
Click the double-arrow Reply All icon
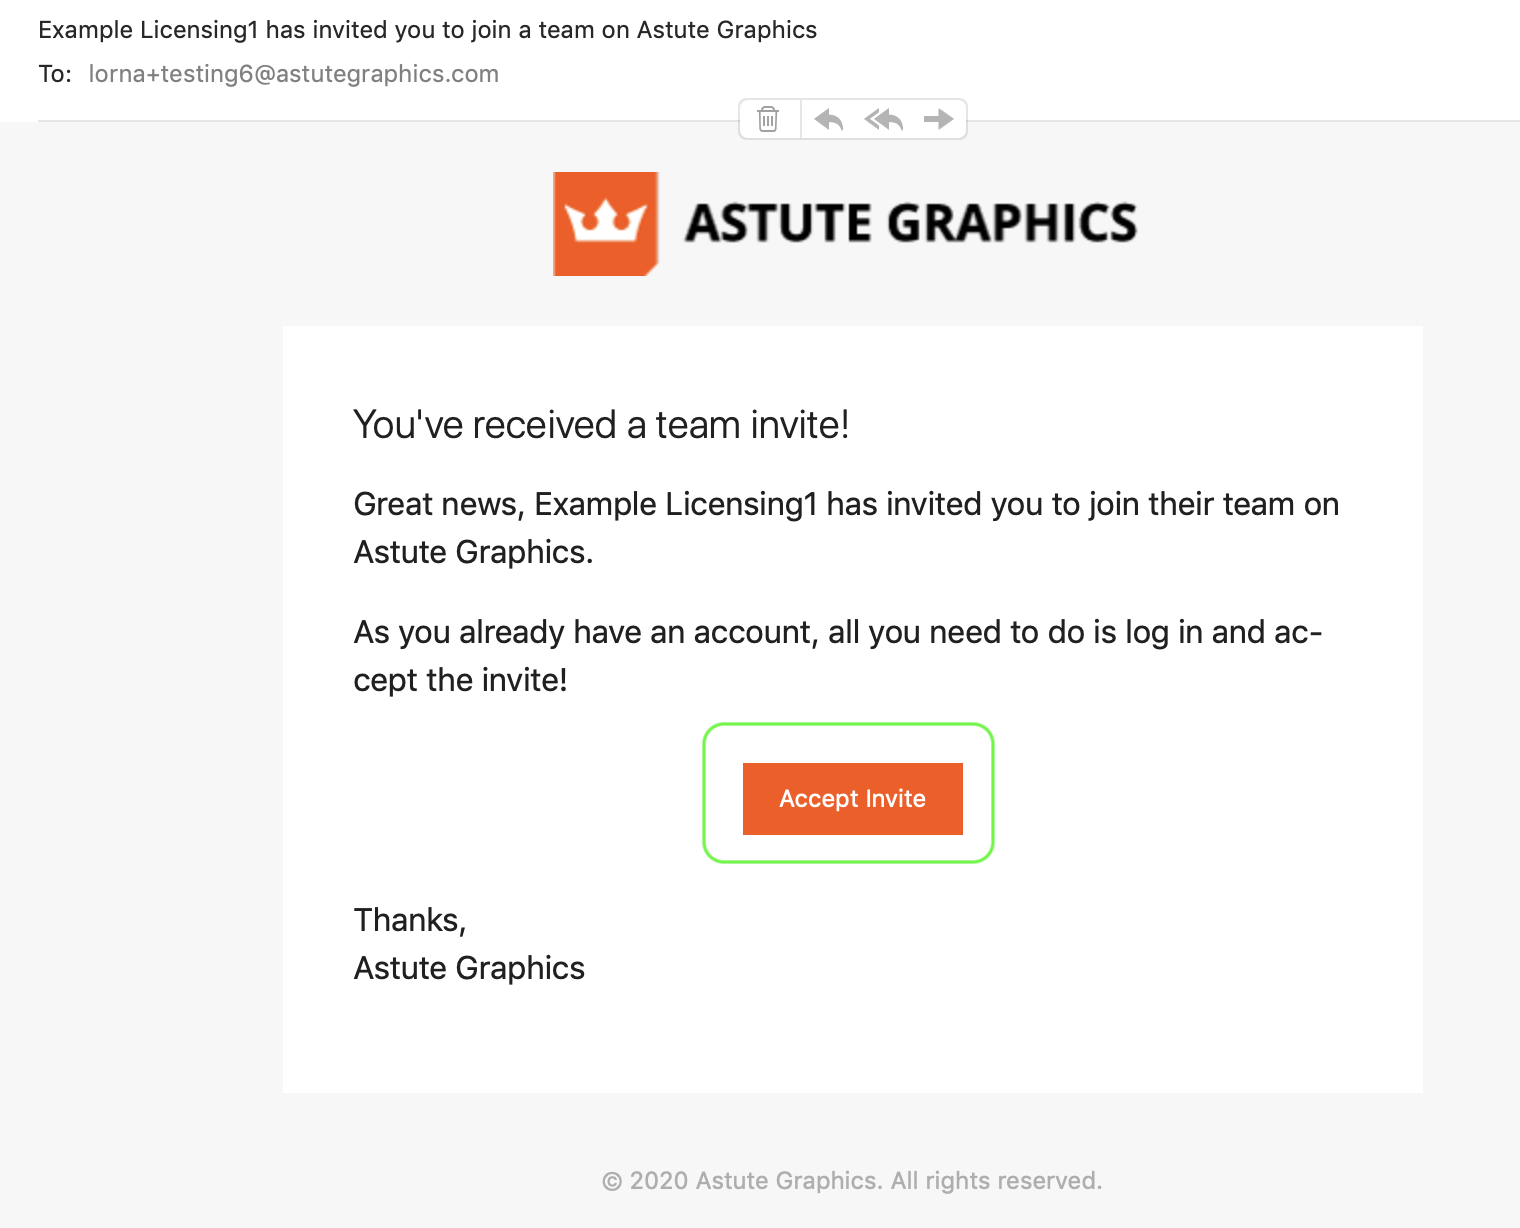pyautogui.click(x=884, y=120)
